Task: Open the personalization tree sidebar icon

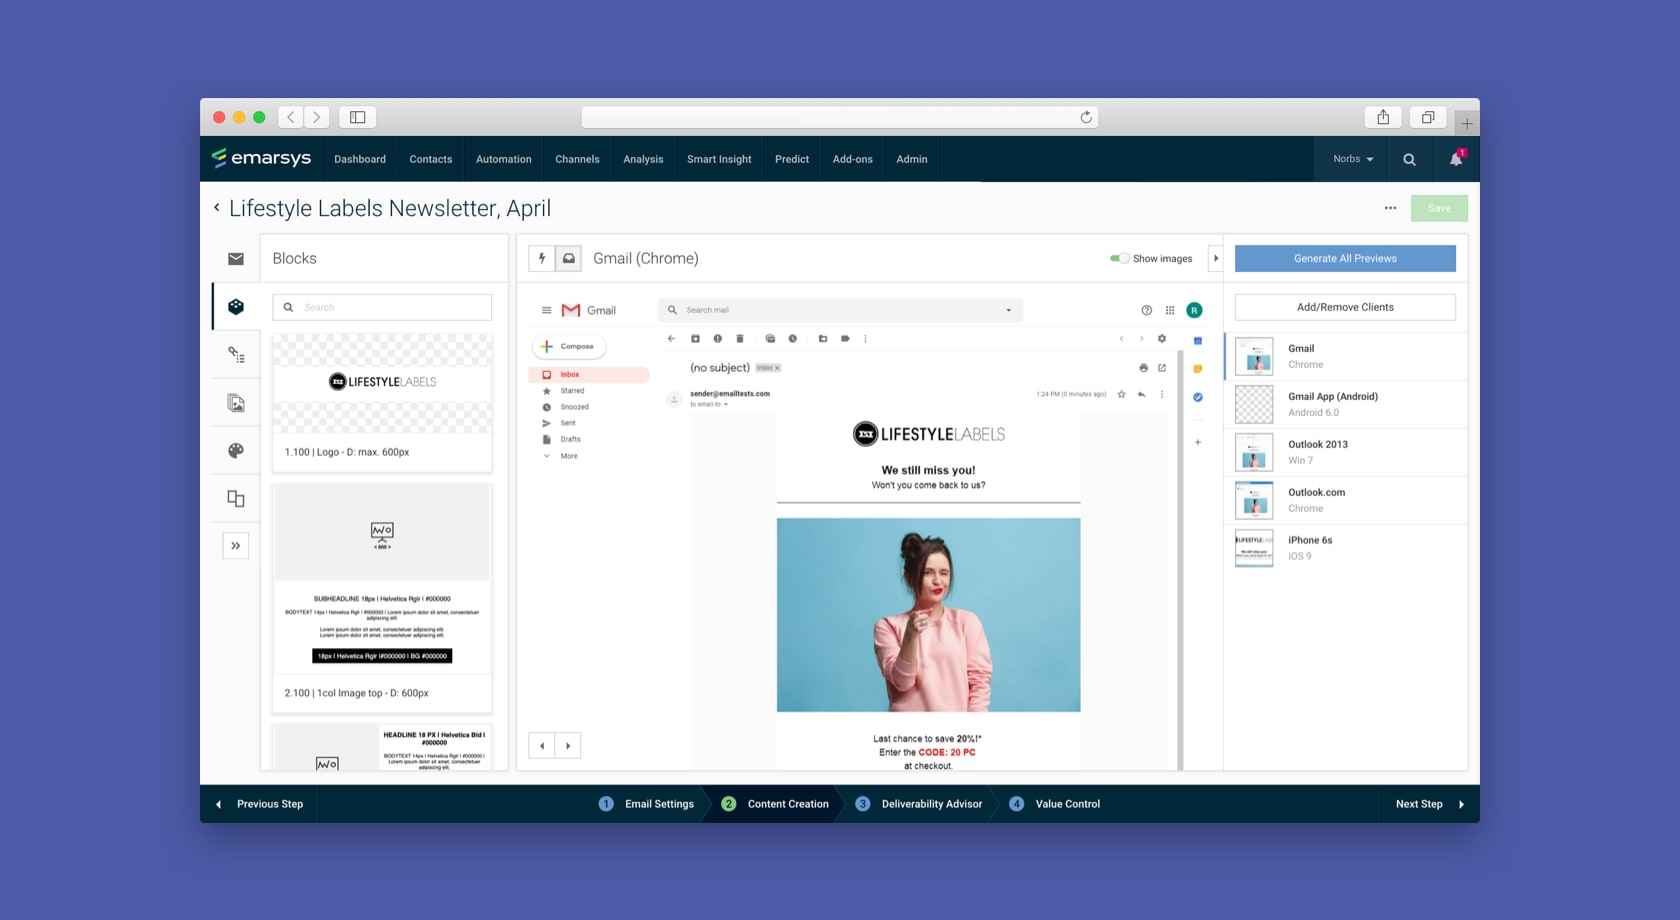Action: (236, 354)
